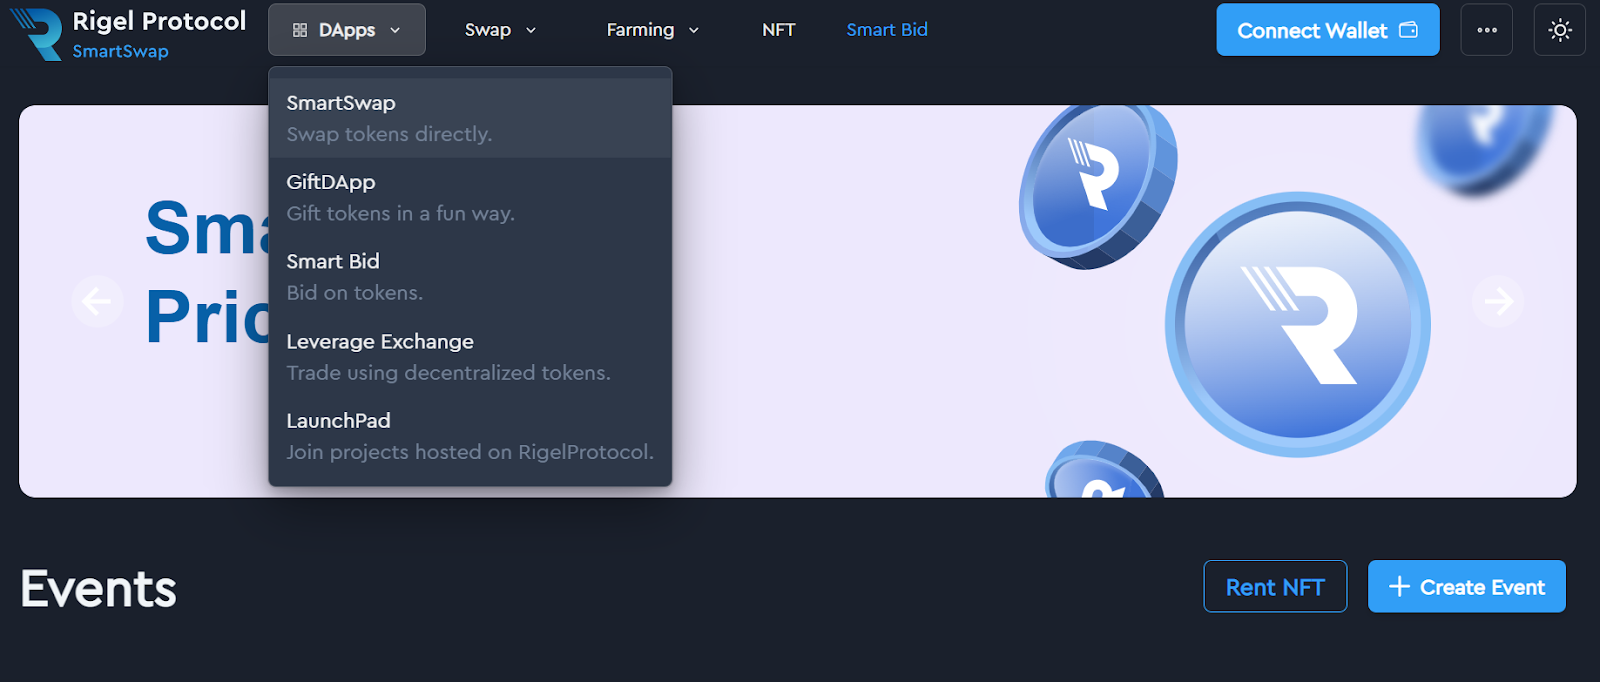Viewport: 1600px width, 682px height.
Task: Click the large RGP coin banner image
Action: [1298, 324]
